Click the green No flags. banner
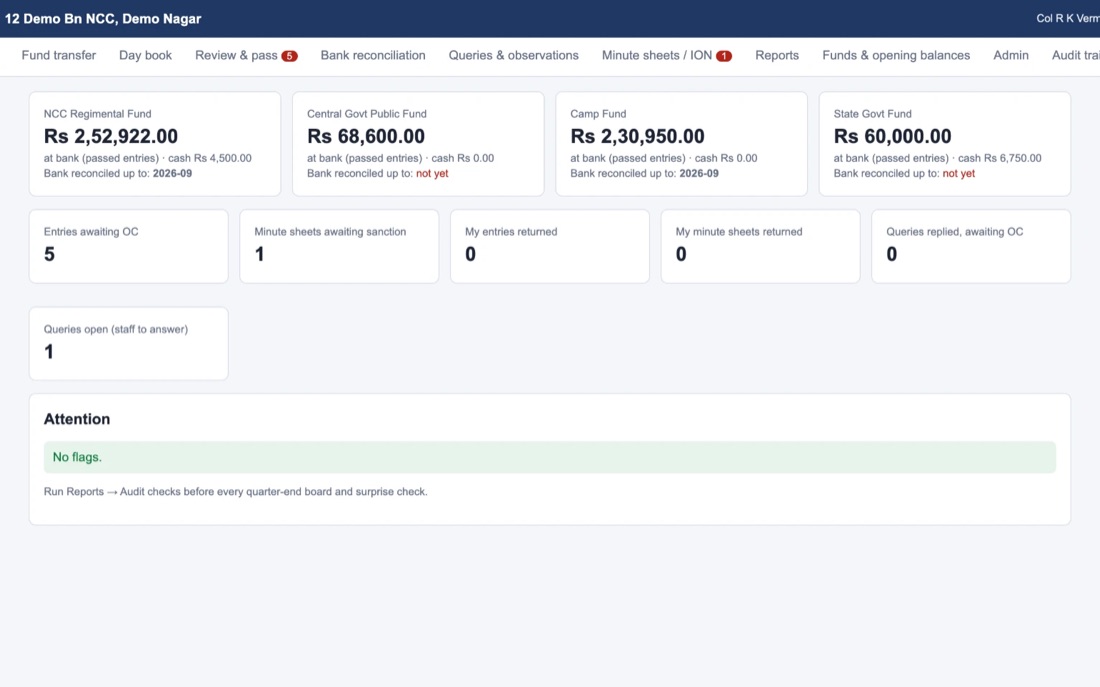 click(x=549, y=457)
